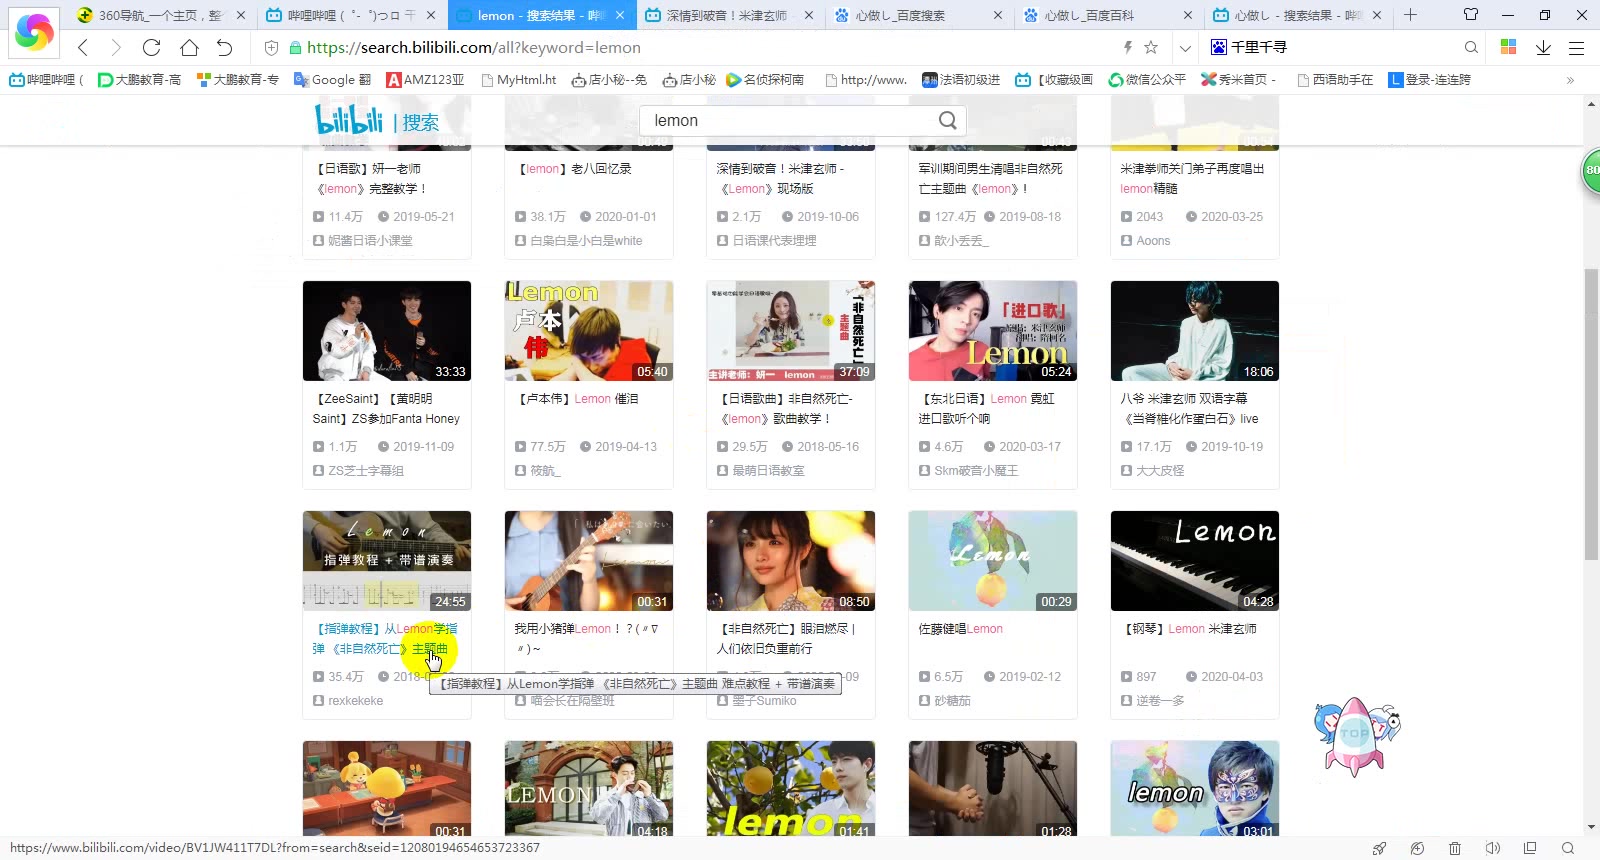Screen dimensions: 1600x860
Task: Click the browser forward arrow
Action: 116,47
